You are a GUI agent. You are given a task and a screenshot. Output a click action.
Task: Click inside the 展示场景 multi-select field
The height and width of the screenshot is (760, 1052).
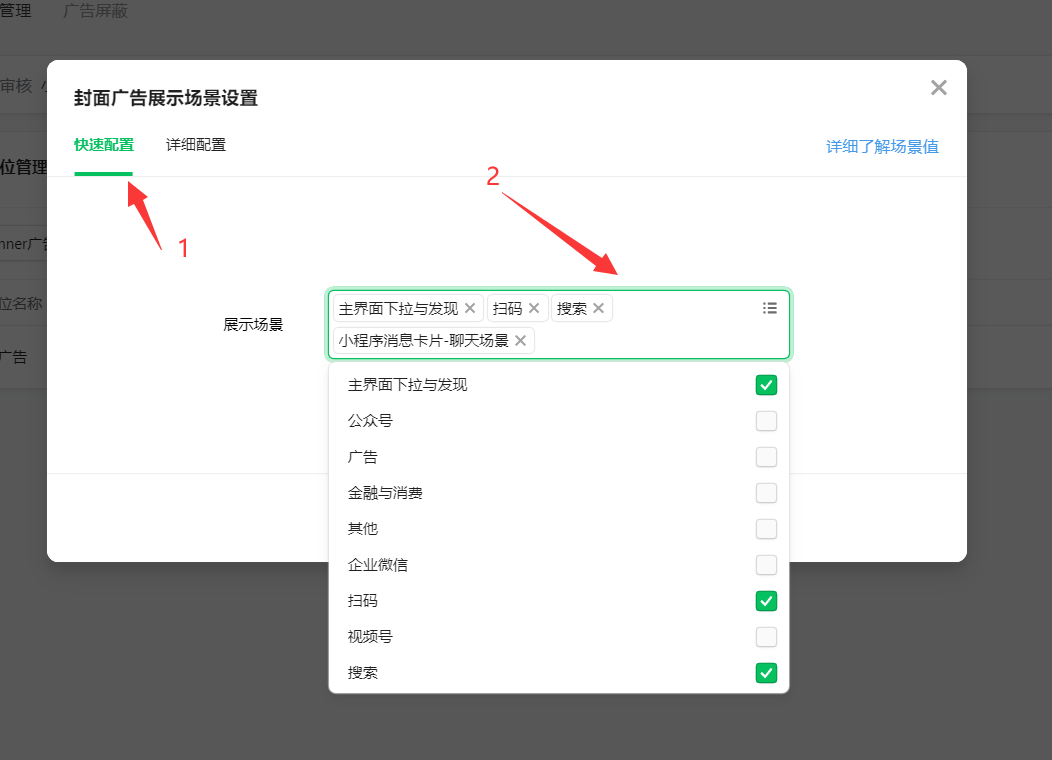pyautogui.click(x=558, y=325)
